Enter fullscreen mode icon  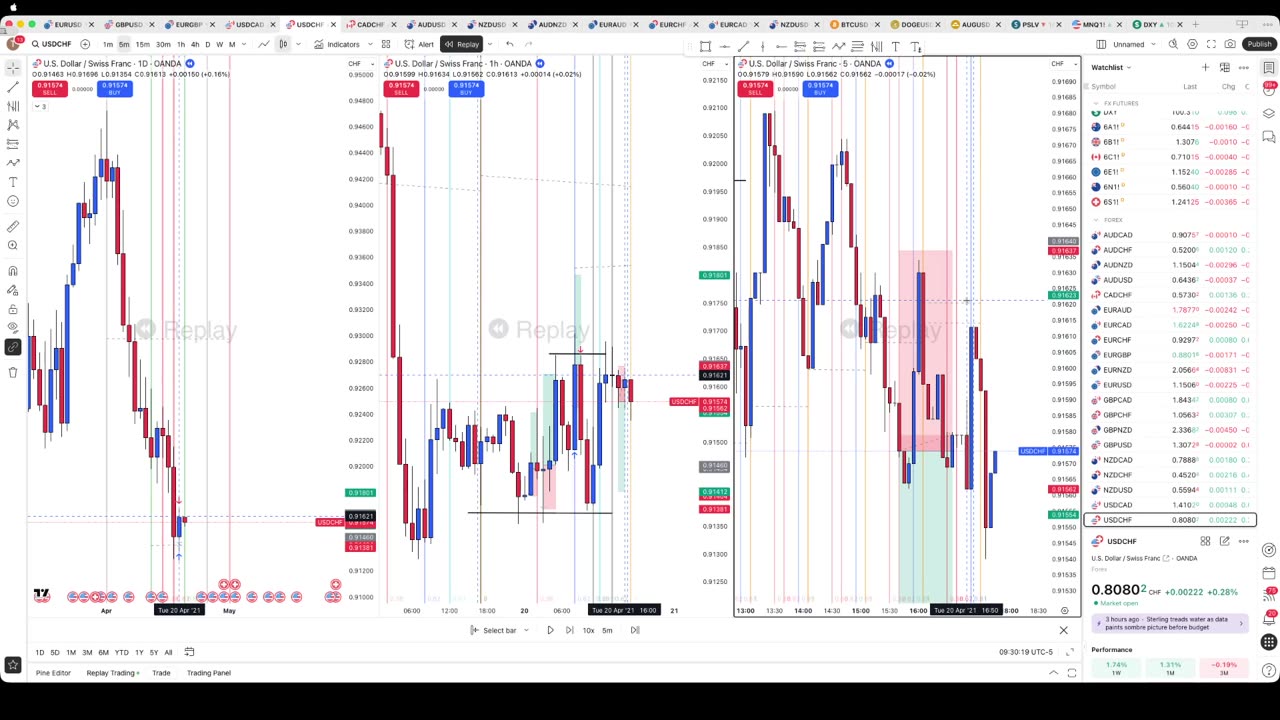[x=1211, y=44]
